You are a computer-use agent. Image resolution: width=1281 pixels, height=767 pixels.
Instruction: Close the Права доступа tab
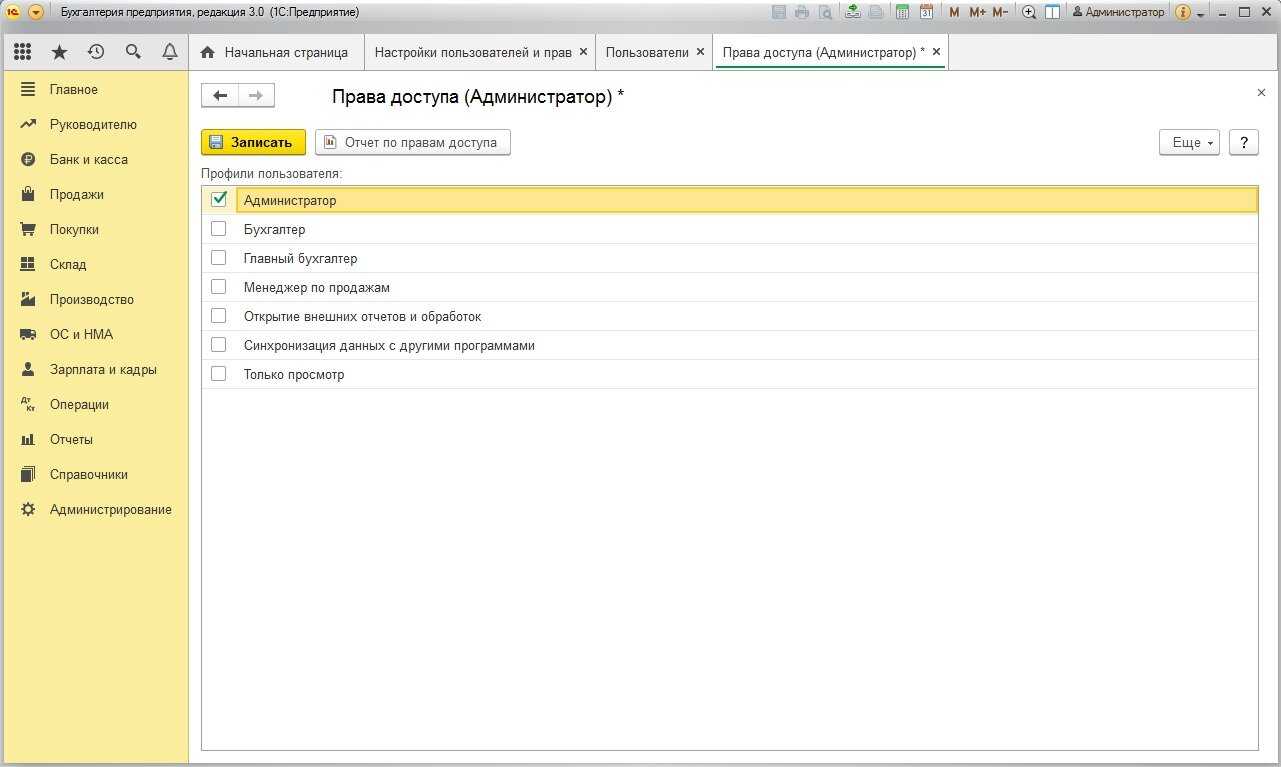(x=936, y=51)
